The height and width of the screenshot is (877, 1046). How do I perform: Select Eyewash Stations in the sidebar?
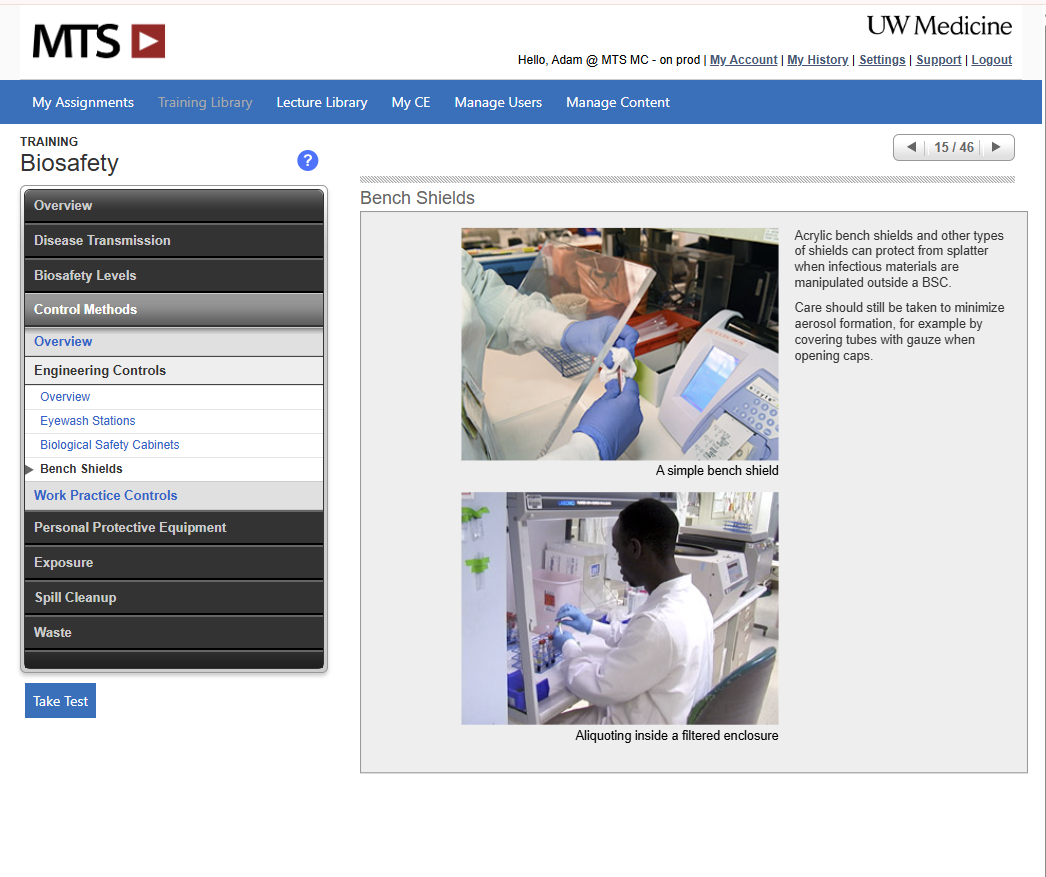click(88, 421)
